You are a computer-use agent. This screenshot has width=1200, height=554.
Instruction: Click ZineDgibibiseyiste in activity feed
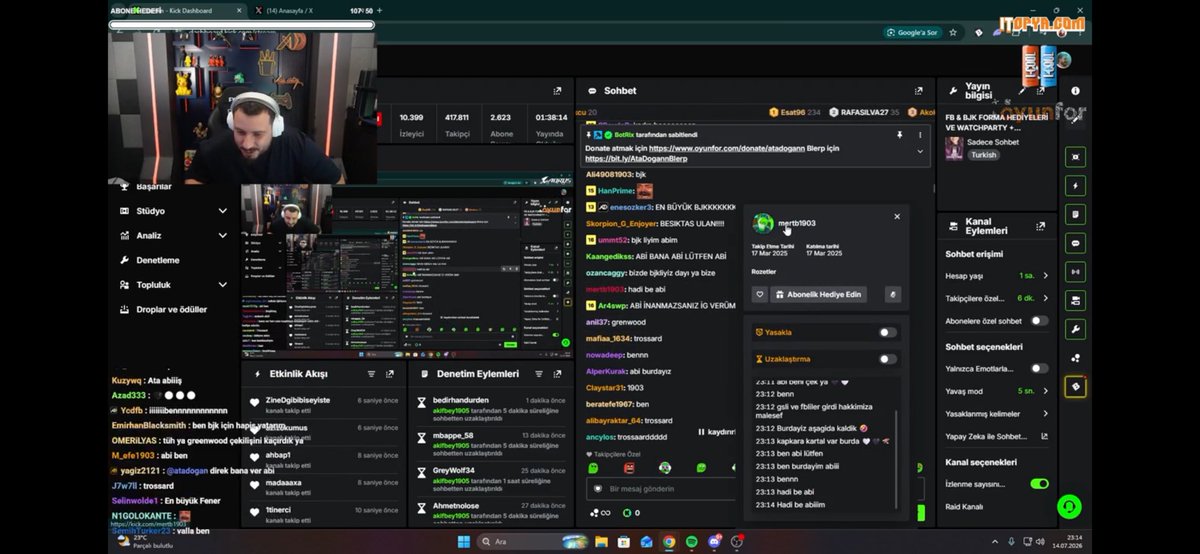[x=299, y=400]
